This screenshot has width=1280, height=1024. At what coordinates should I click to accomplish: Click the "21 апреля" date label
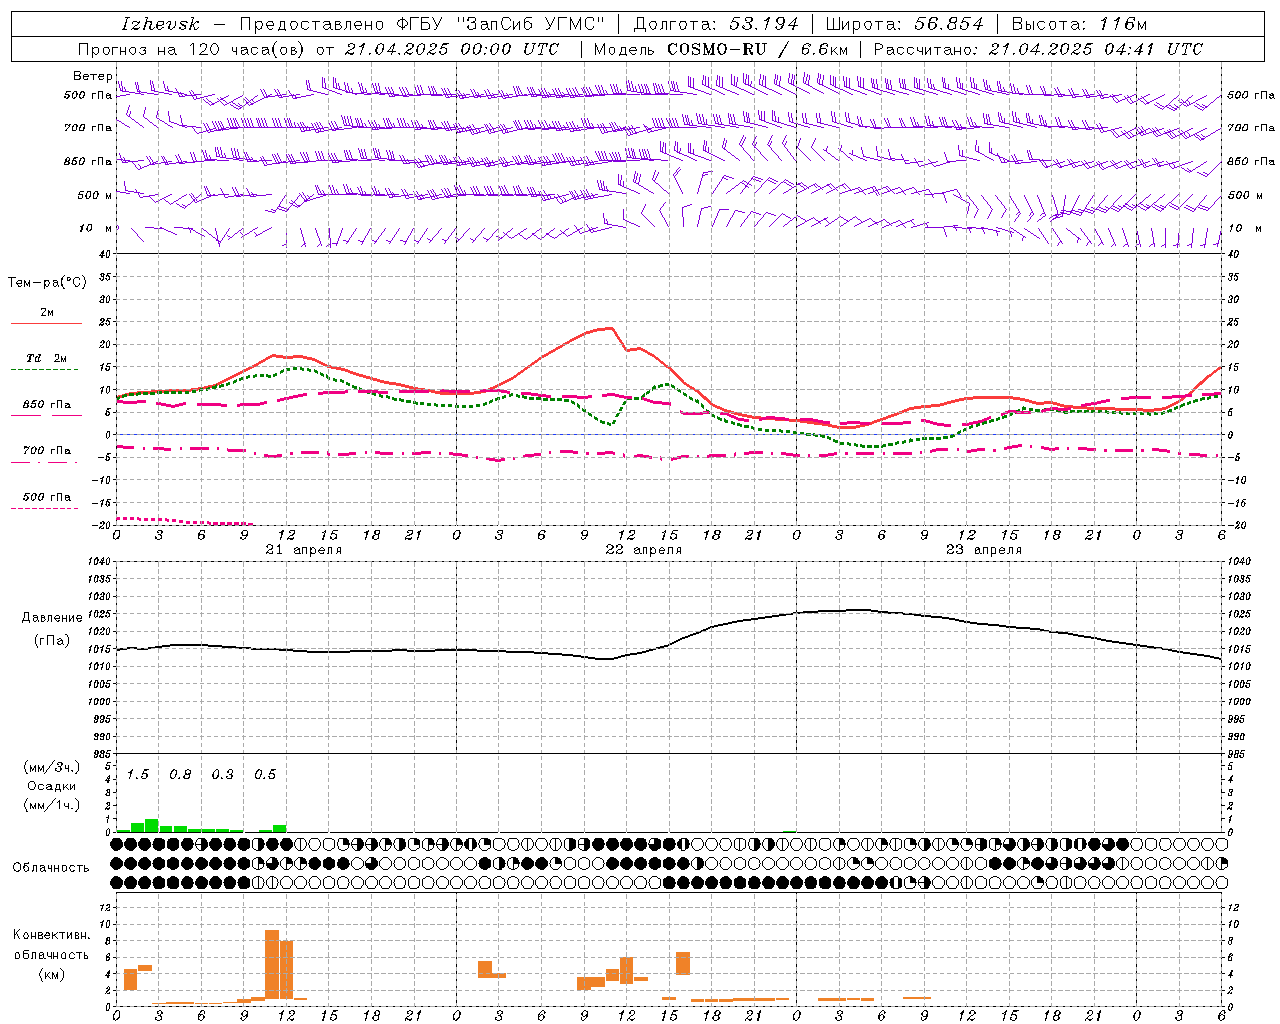pyautogui.click(x=304, y=550)
